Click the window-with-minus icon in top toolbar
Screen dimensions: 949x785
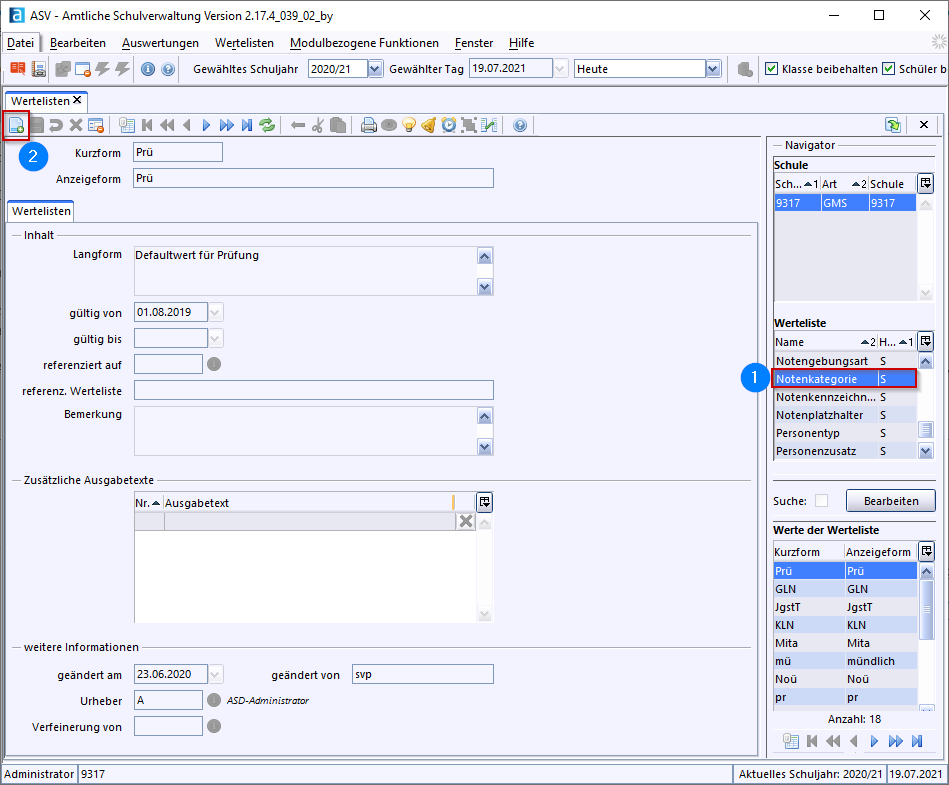tap(82, 69)
